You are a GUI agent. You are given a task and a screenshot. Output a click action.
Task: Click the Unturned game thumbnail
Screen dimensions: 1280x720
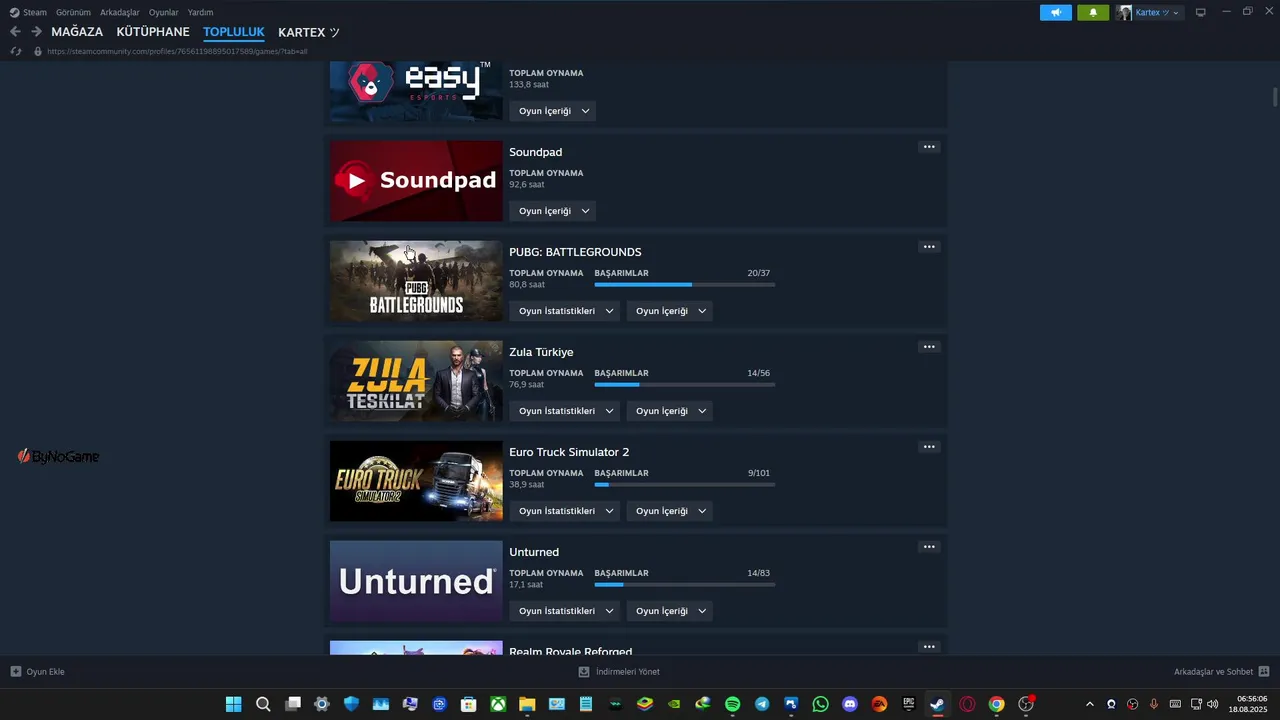point(416,581)
